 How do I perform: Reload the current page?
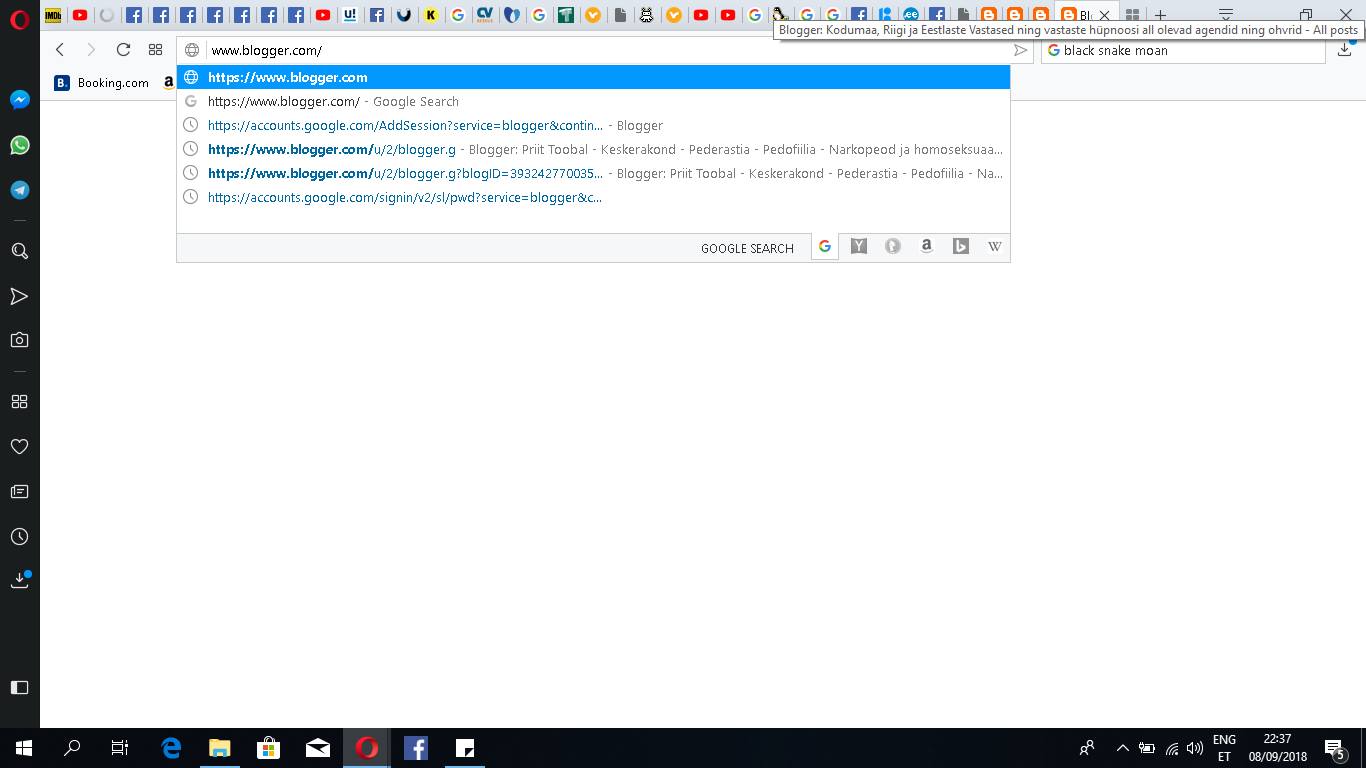tap(123, 50)
